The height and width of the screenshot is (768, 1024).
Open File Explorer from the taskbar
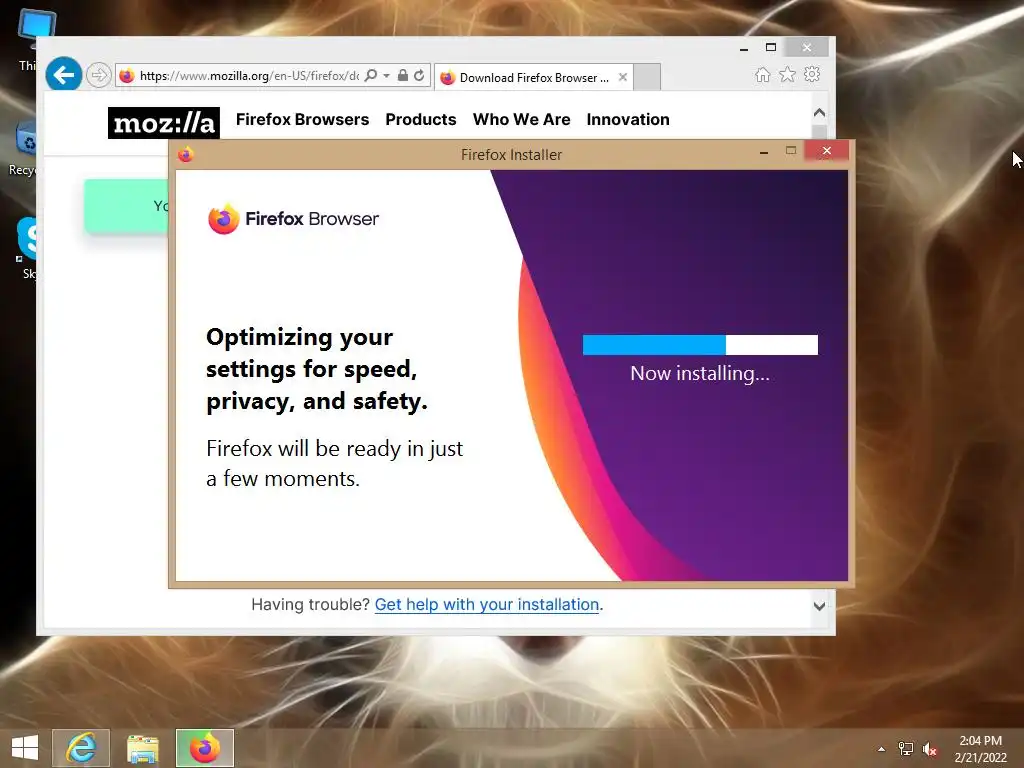click(x=143, y=748)
